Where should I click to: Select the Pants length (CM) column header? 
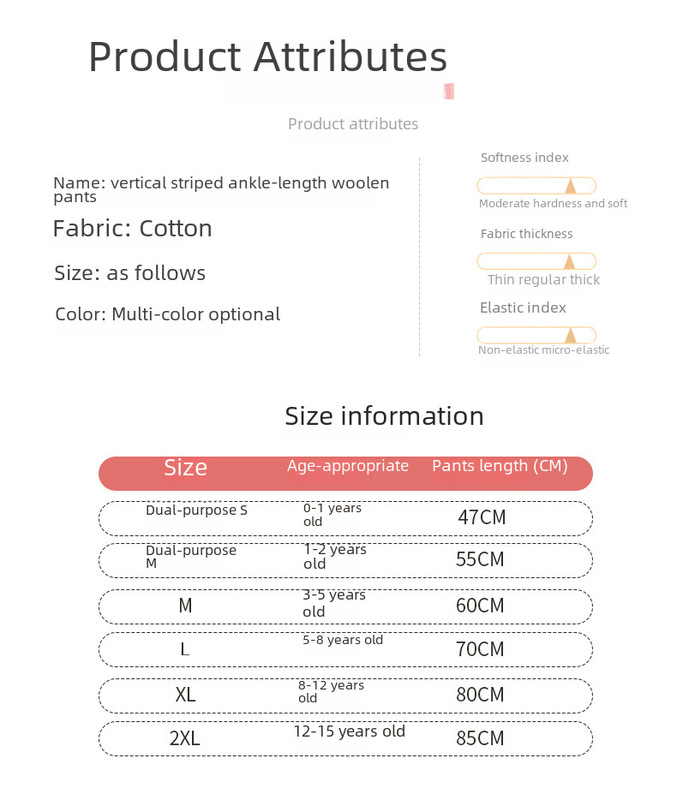[500, 466]
